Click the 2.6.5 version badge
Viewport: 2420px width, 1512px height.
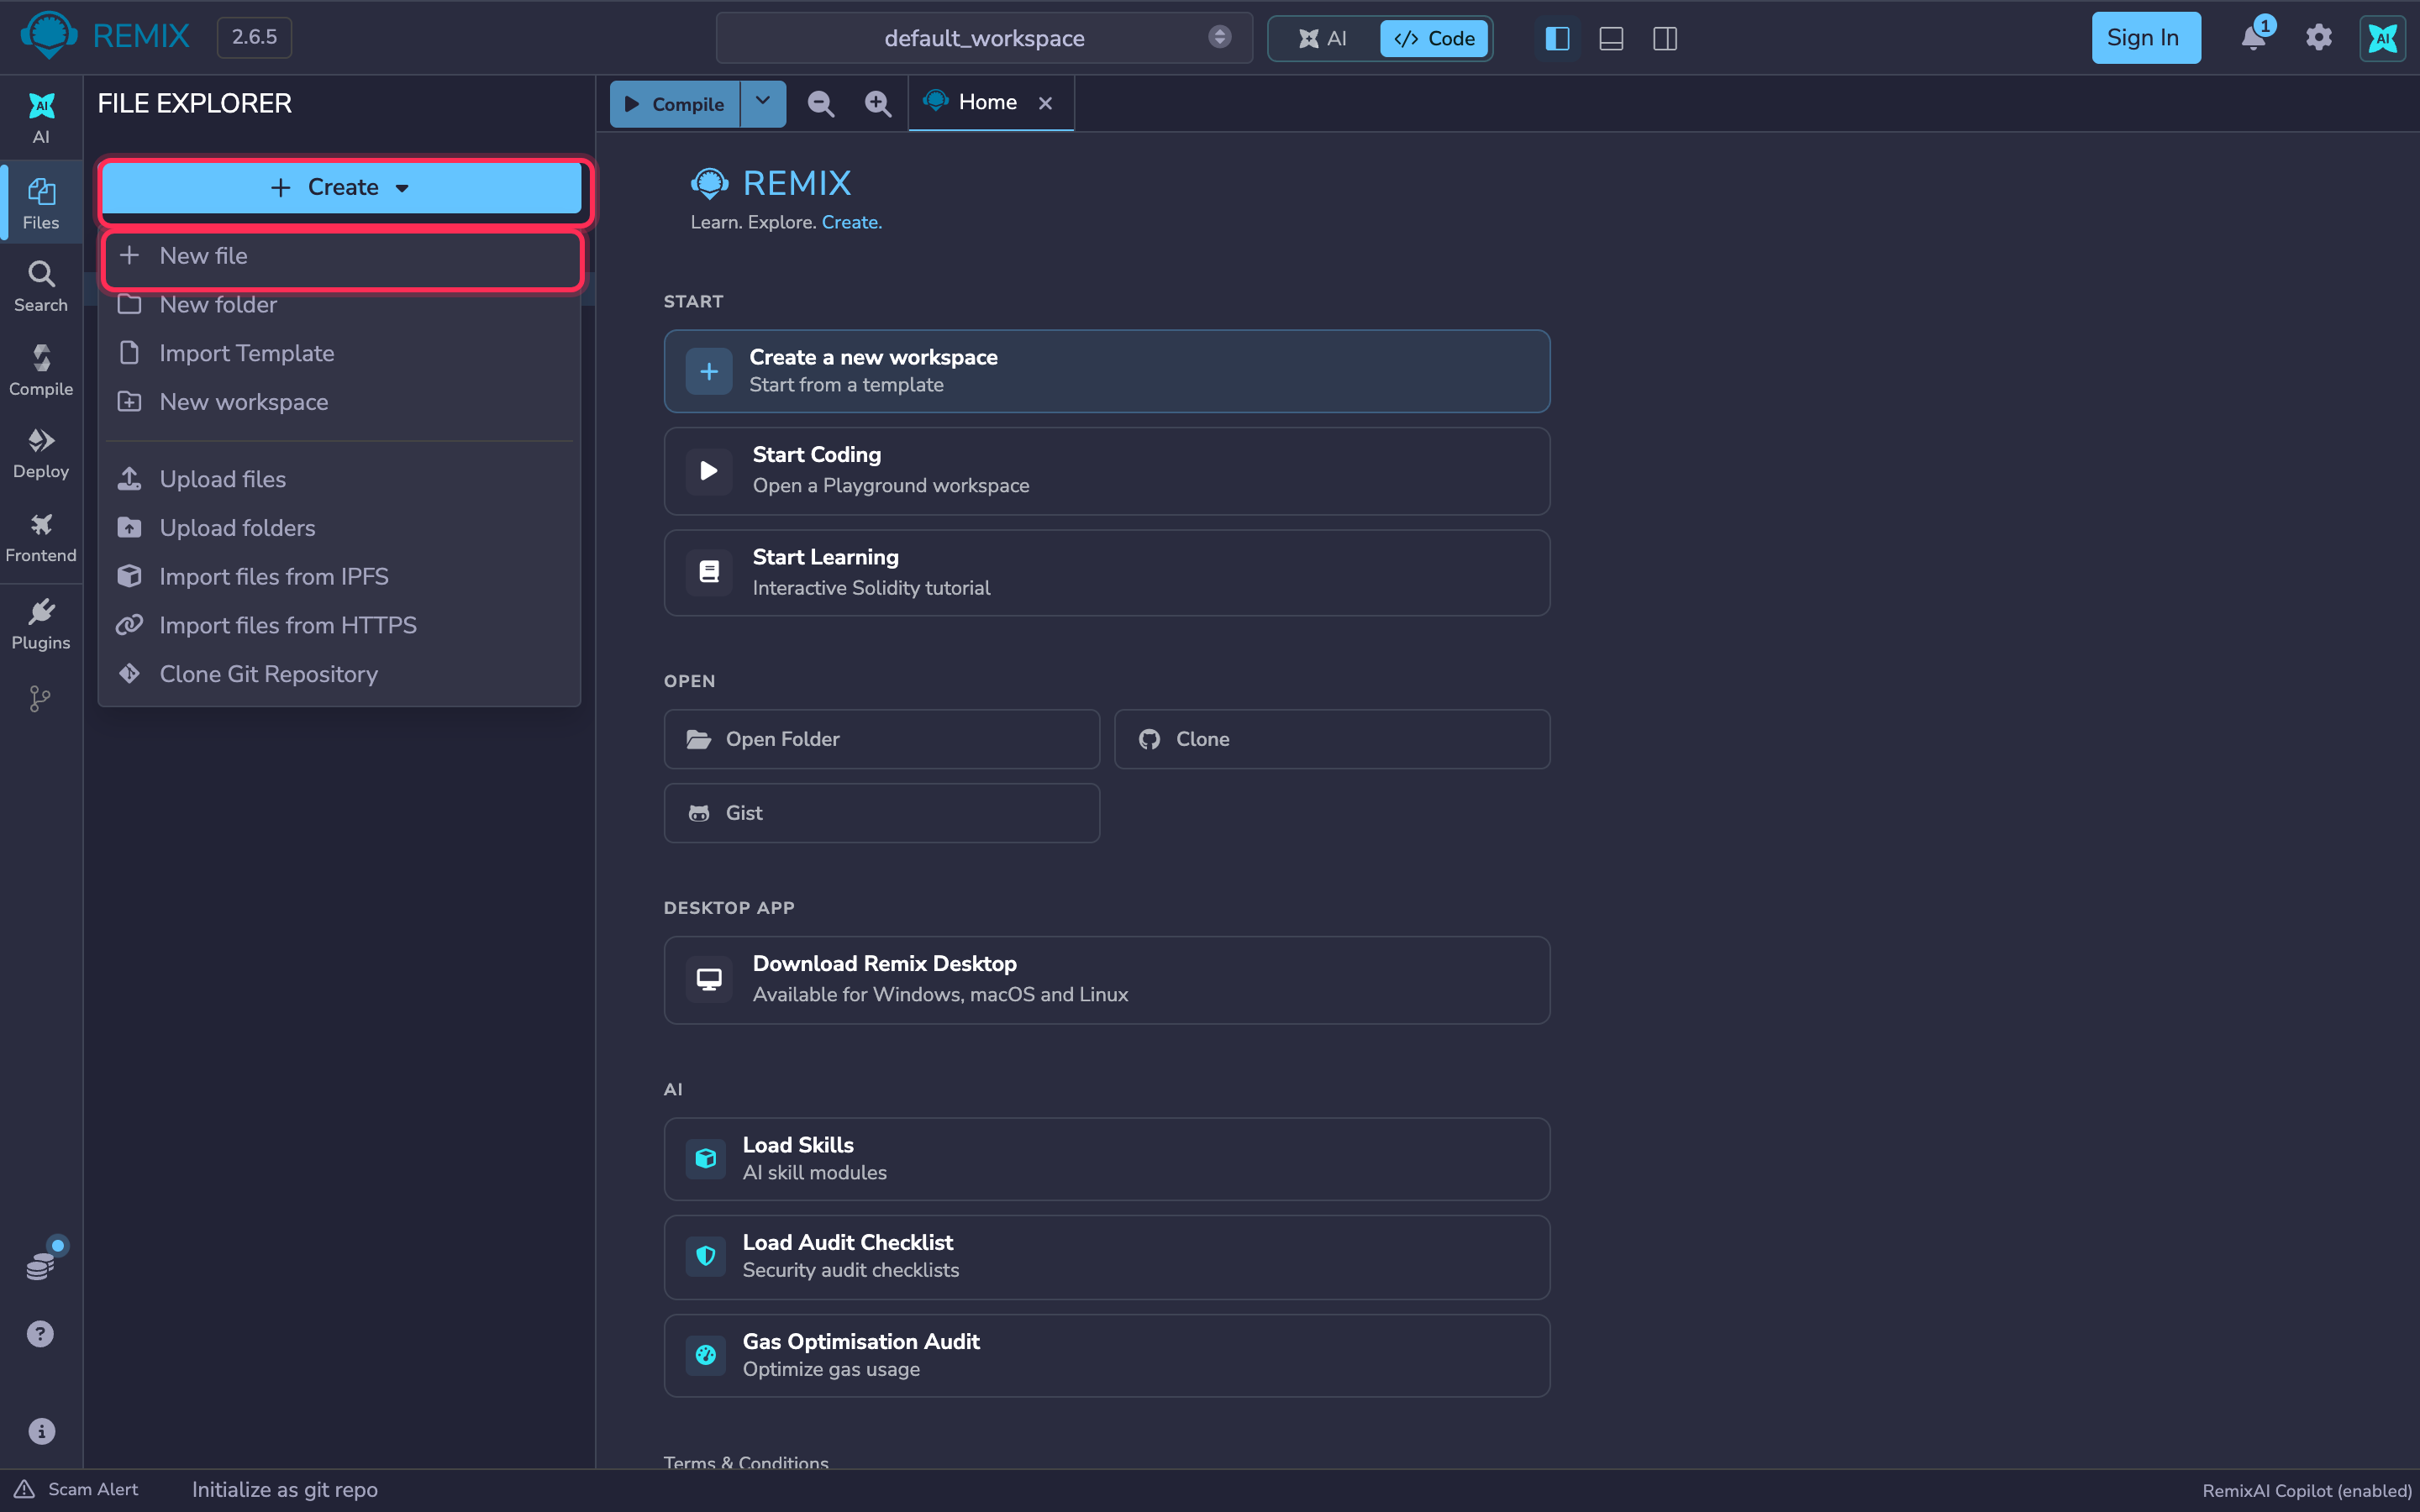click(x=254, y=37)
